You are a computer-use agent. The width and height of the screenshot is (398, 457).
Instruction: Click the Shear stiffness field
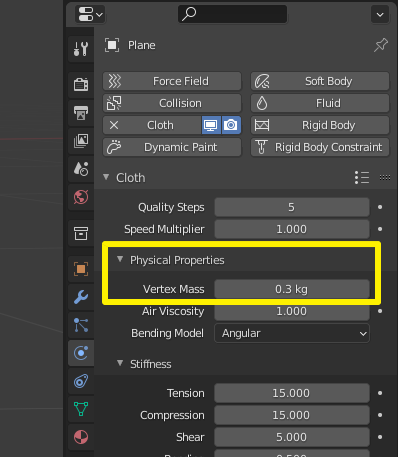point(292,437)
